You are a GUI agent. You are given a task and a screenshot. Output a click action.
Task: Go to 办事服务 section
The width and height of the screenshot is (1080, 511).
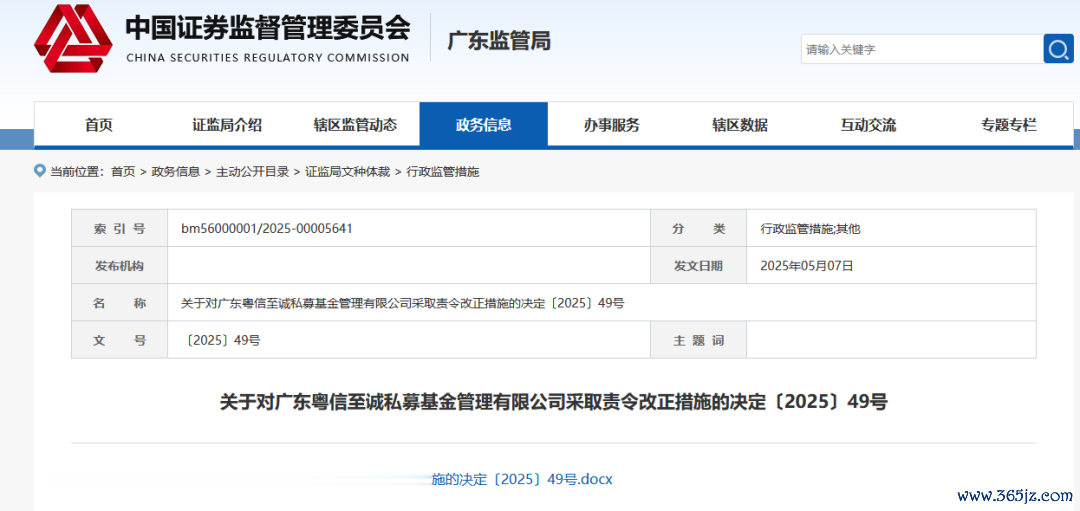611,125
